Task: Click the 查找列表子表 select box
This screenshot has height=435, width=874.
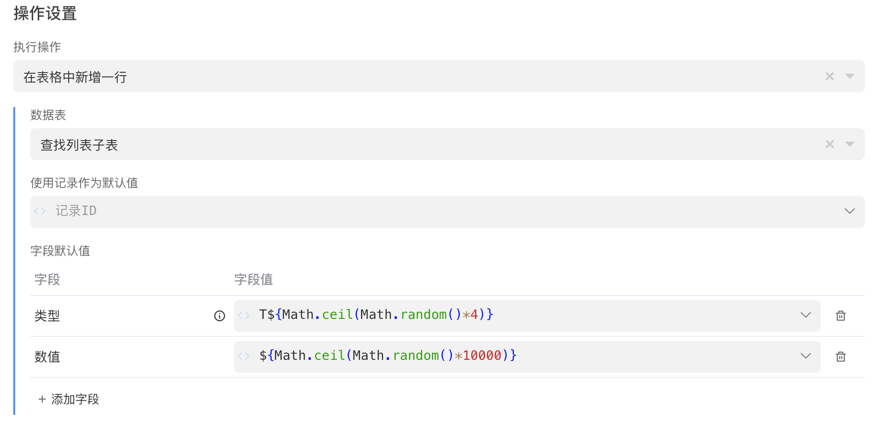Action: [400, 145]
